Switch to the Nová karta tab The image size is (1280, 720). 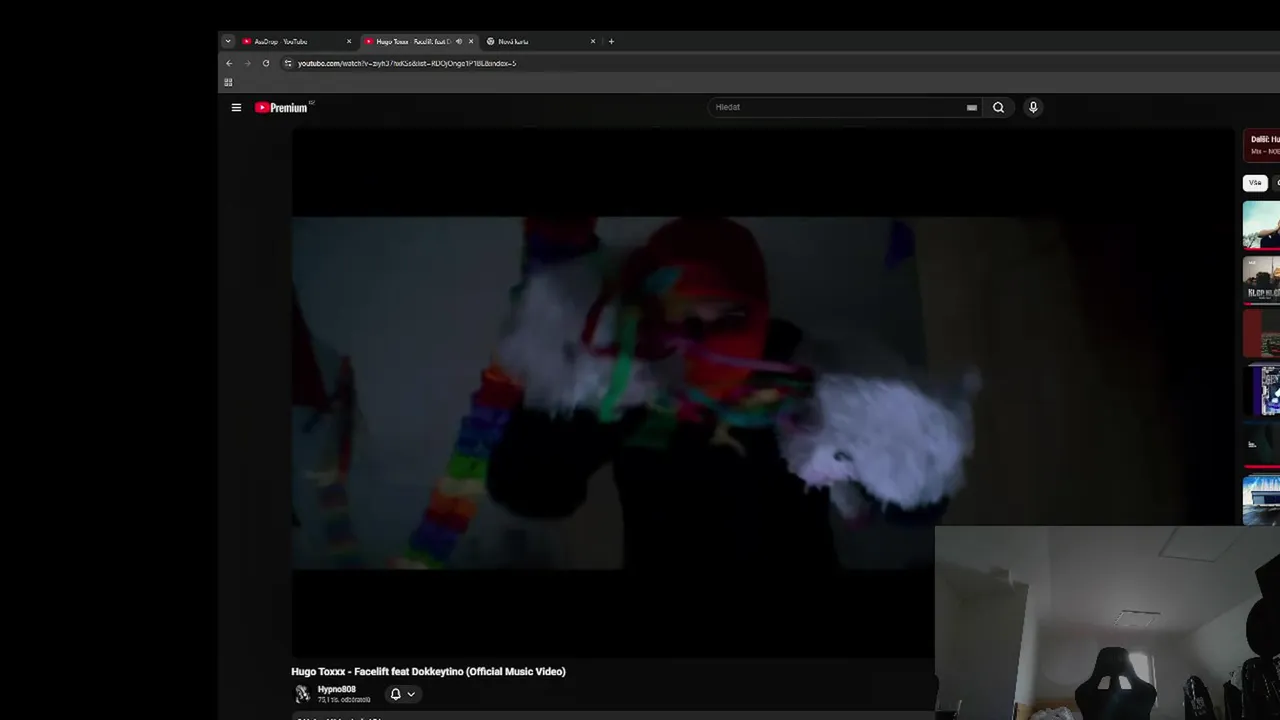point(540,41)
